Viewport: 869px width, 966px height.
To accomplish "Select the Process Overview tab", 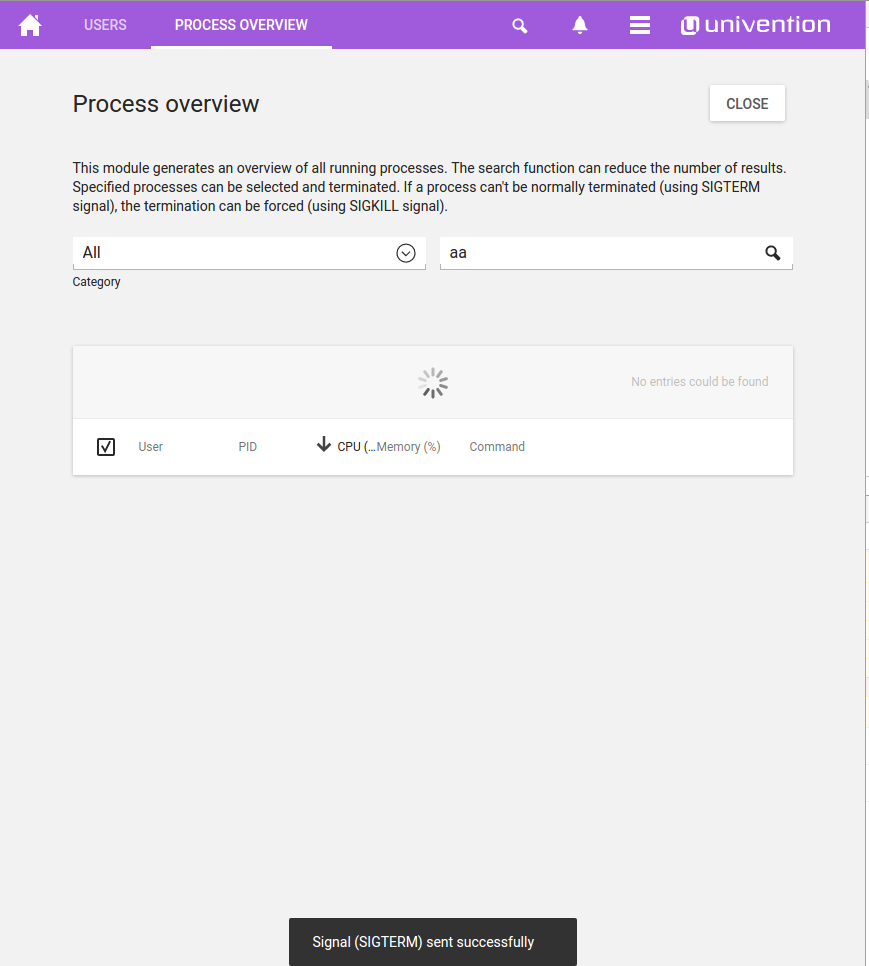I will click(x=241, y=25).
